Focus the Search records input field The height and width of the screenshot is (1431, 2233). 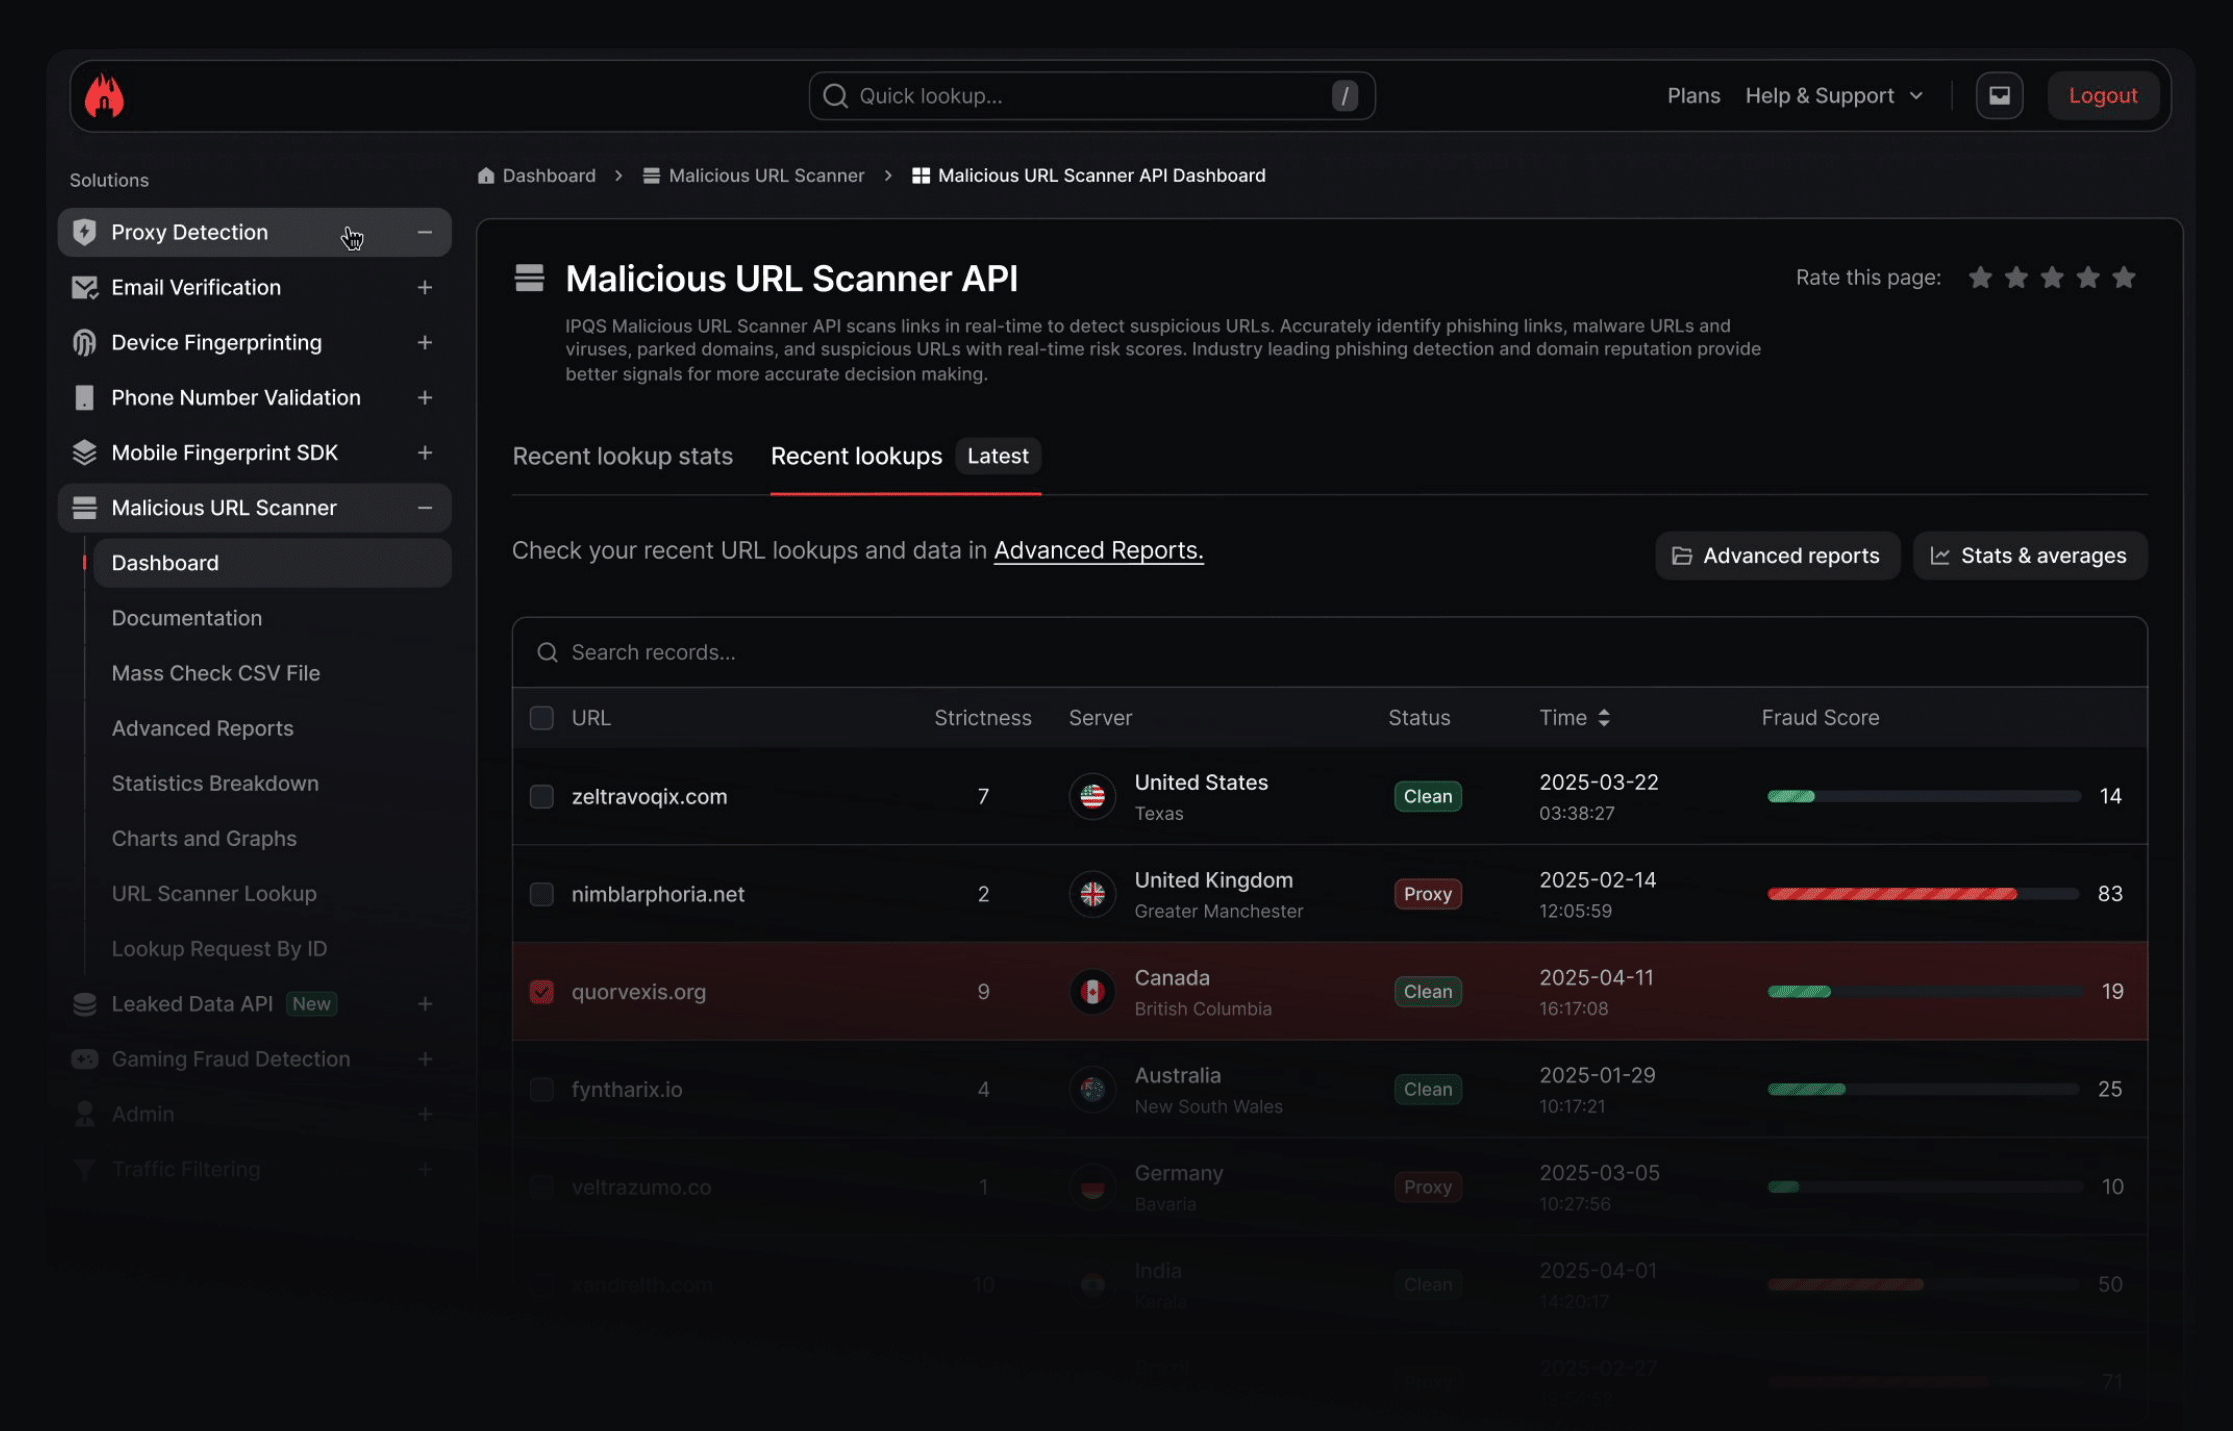tap(1329, 652)
